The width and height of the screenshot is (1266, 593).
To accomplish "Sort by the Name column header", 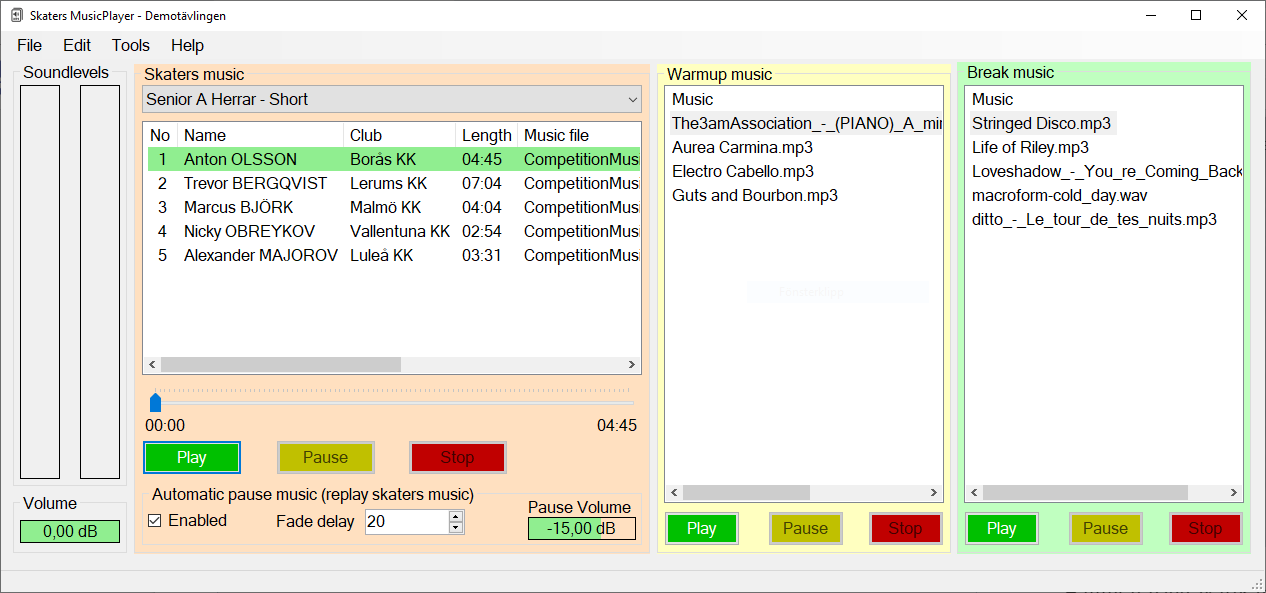I will 261,135.
